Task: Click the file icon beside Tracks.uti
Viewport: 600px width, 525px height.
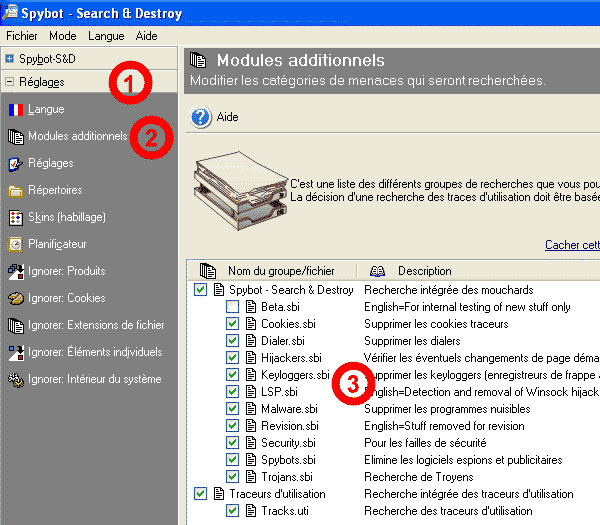Action: [x=251, y=511]
